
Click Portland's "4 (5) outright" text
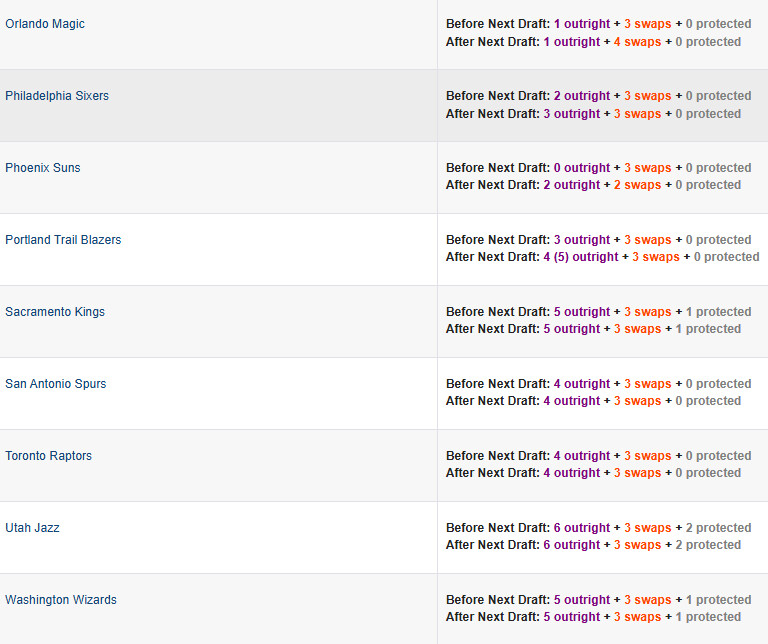tap(580, 257)
